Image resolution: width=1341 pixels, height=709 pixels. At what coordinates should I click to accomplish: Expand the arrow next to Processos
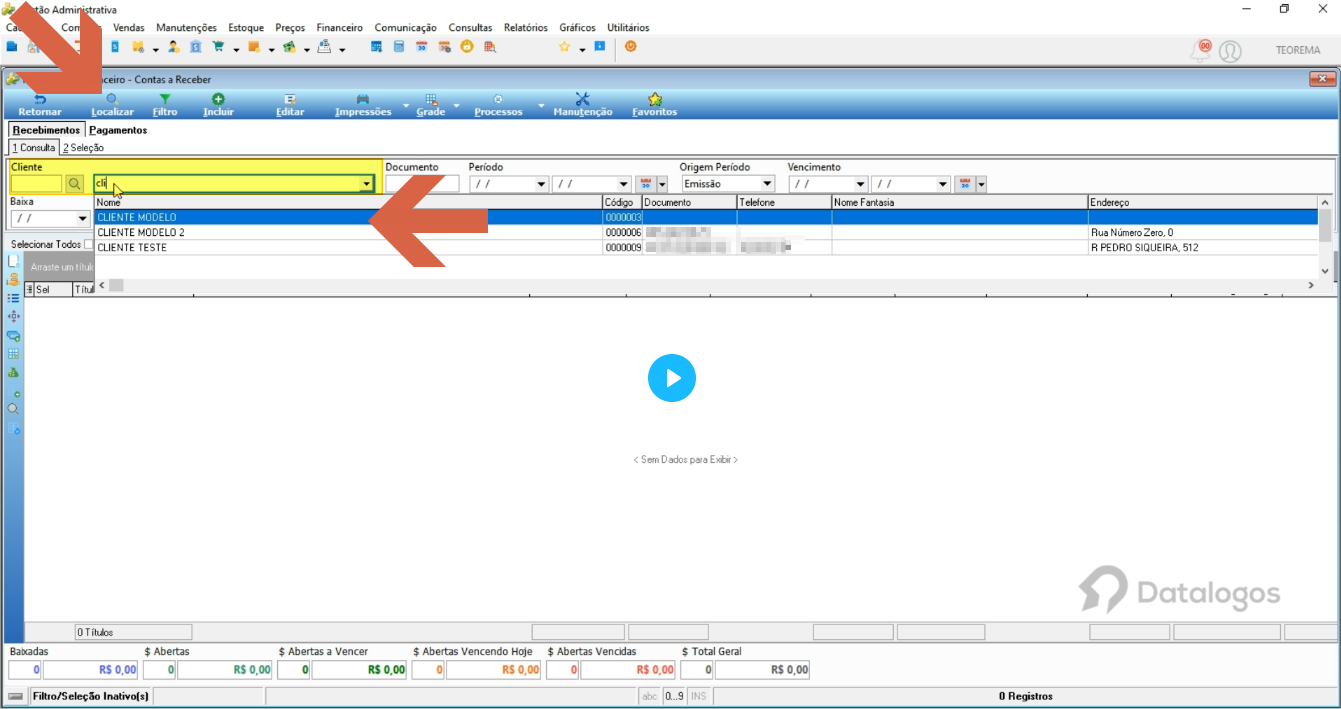541,105
